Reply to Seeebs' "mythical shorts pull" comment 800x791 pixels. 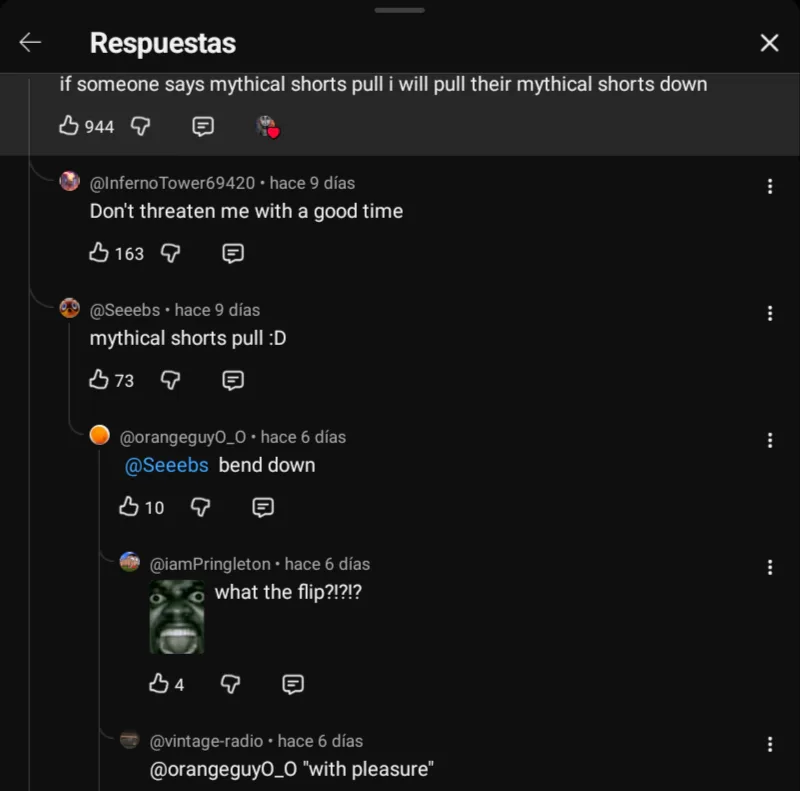click(232, 380)
